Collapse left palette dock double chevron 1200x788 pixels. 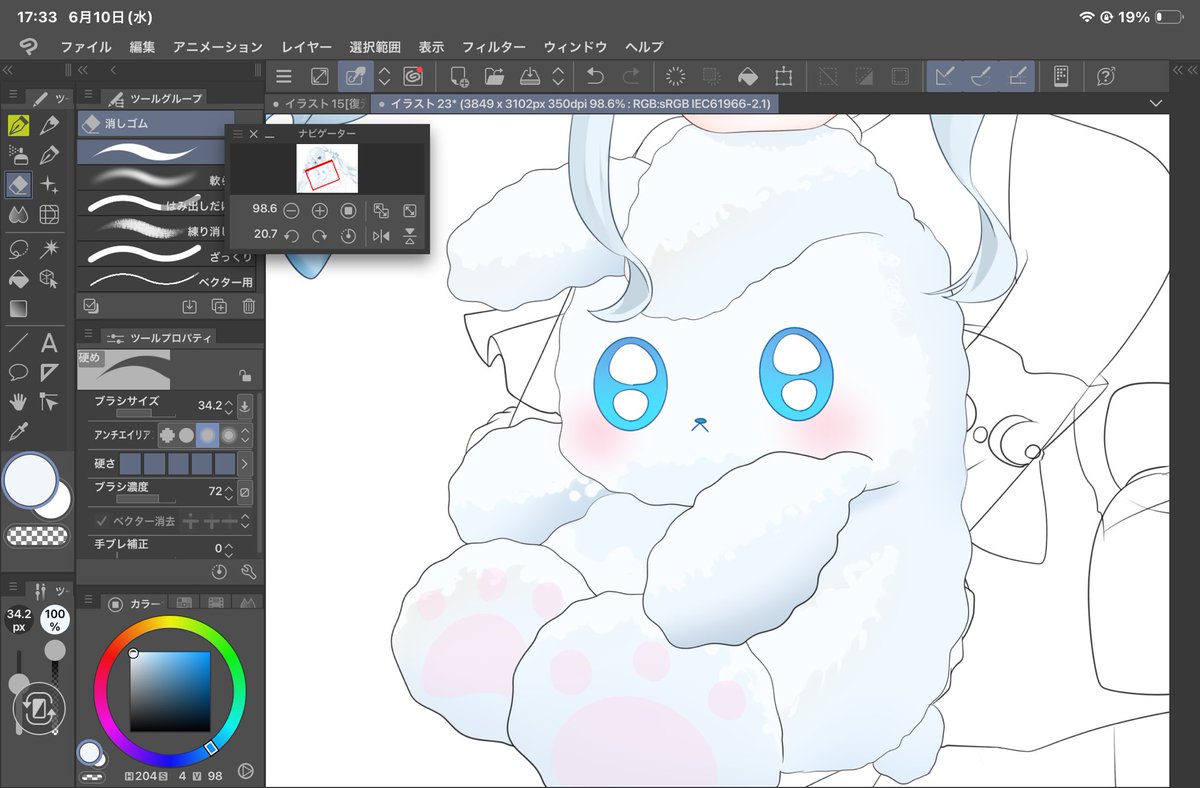click(7, 70)
